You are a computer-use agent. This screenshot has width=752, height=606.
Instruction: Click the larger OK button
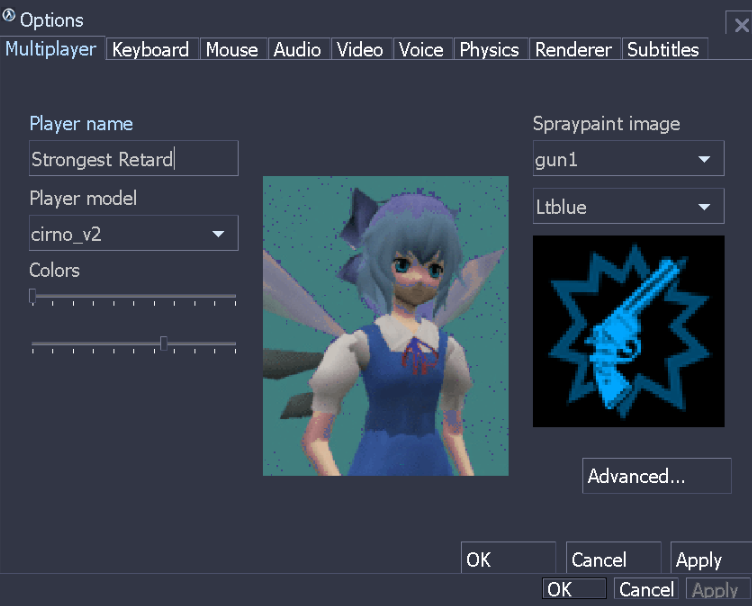click(508, 559)
